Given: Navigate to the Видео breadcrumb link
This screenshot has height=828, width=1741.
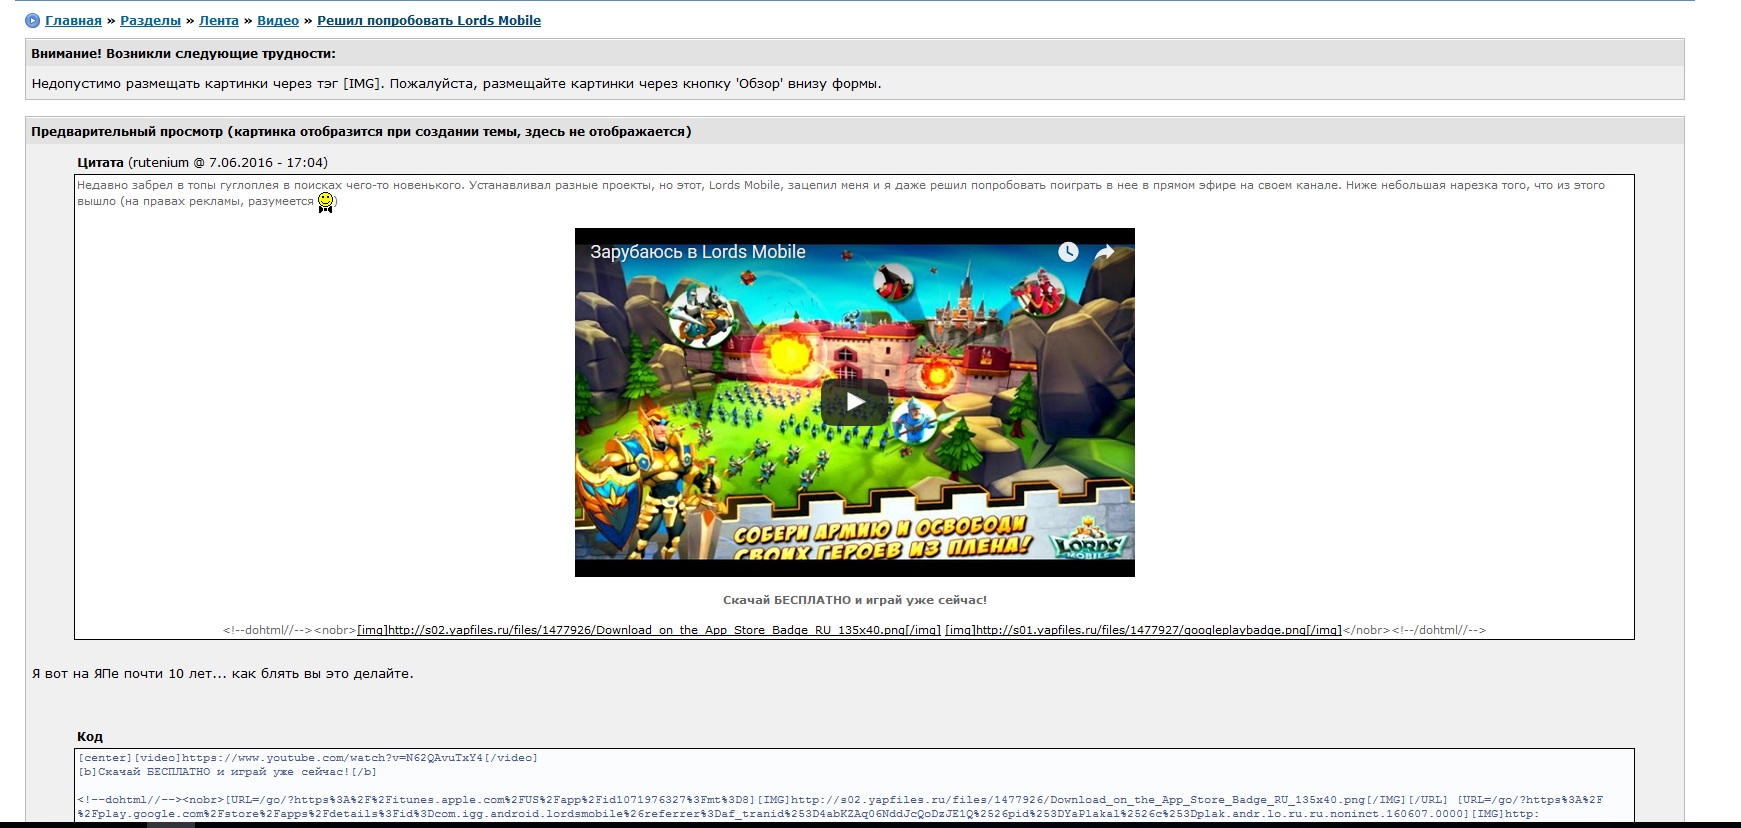Looking at the screenshot, I should click(278, 21).
